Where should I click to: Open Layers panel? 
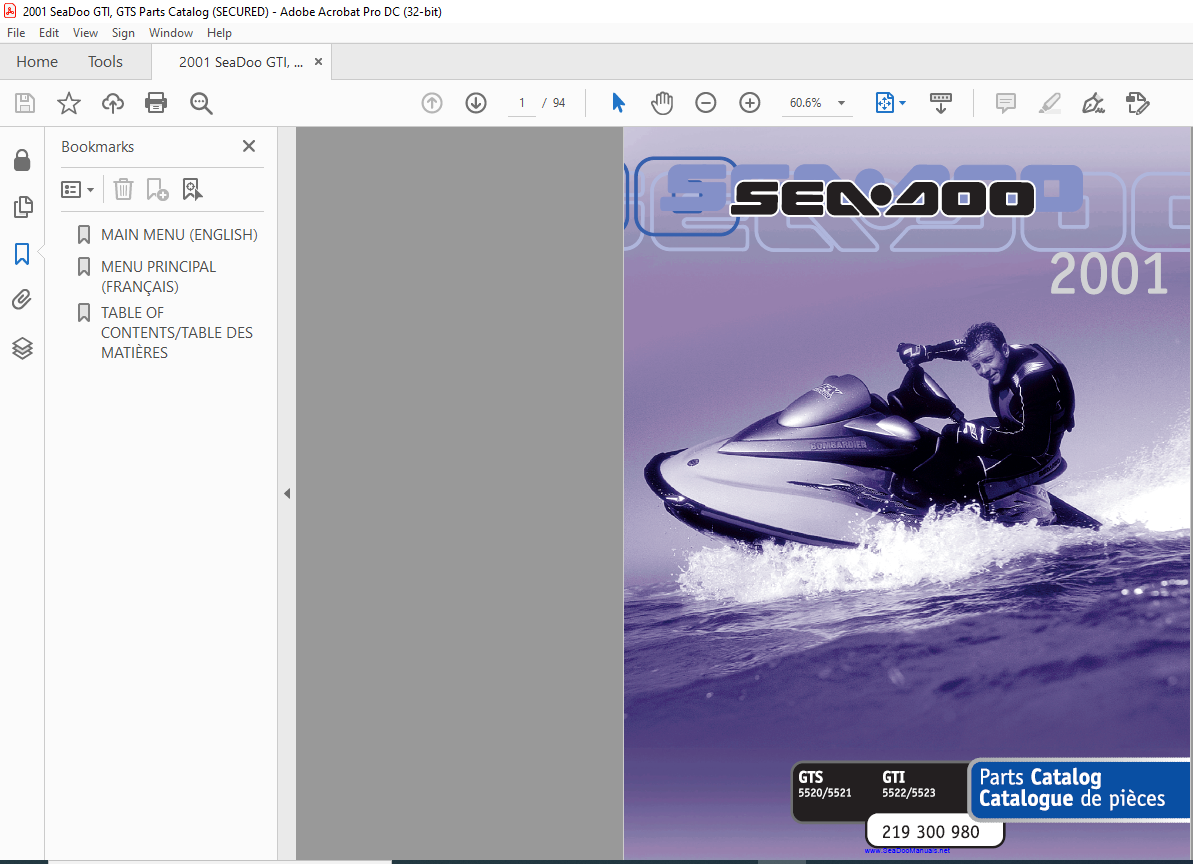22,348
